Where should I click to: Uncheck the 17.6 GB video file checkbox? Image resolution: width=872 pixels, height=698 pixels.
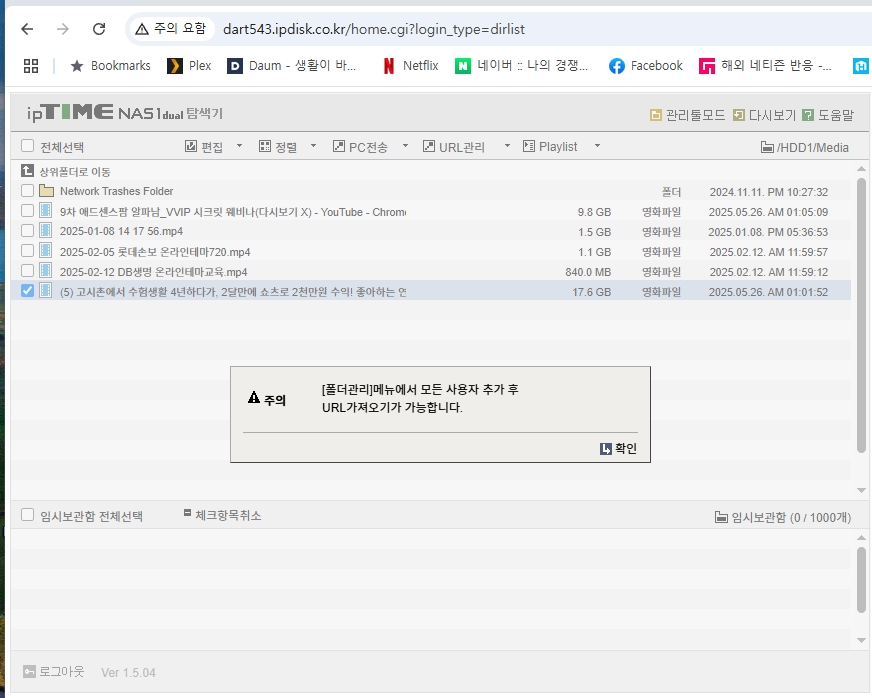pos(27,290)
